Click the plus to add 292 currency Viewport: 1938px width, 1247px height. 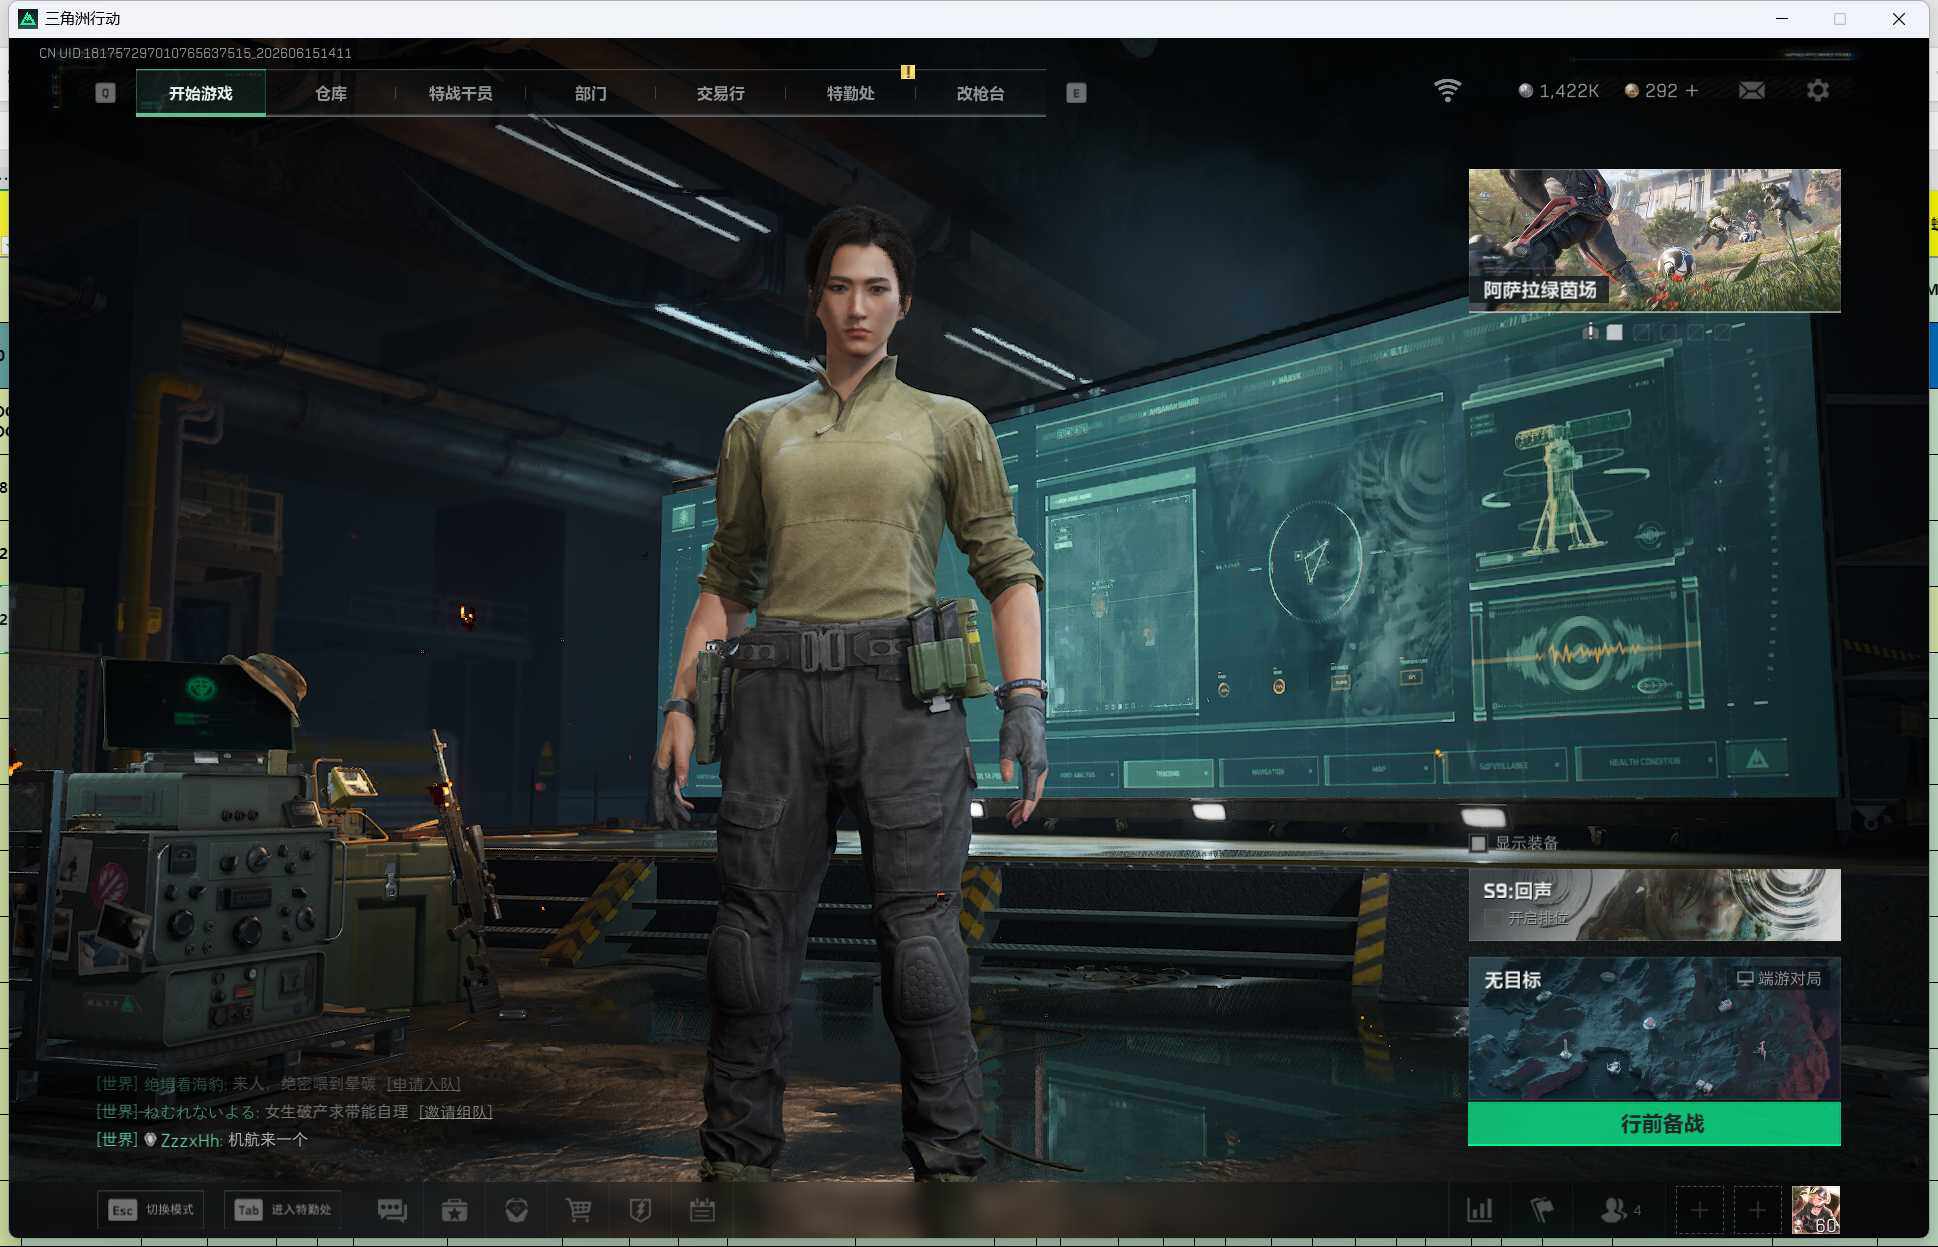pos(1692,91)
